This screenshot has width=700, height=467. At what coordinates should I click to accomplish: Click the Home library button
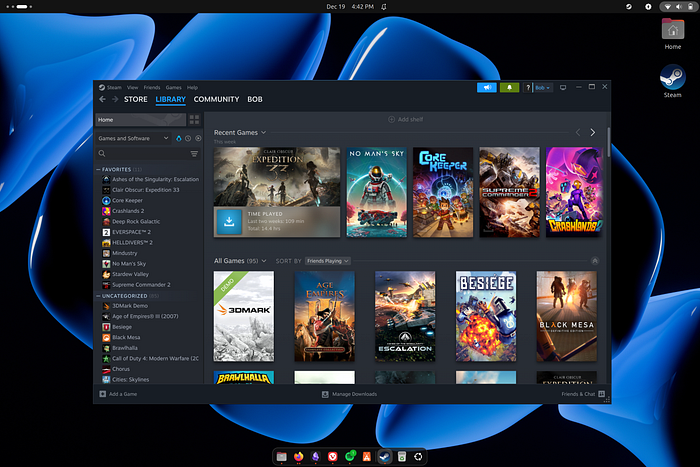point(141,120)
